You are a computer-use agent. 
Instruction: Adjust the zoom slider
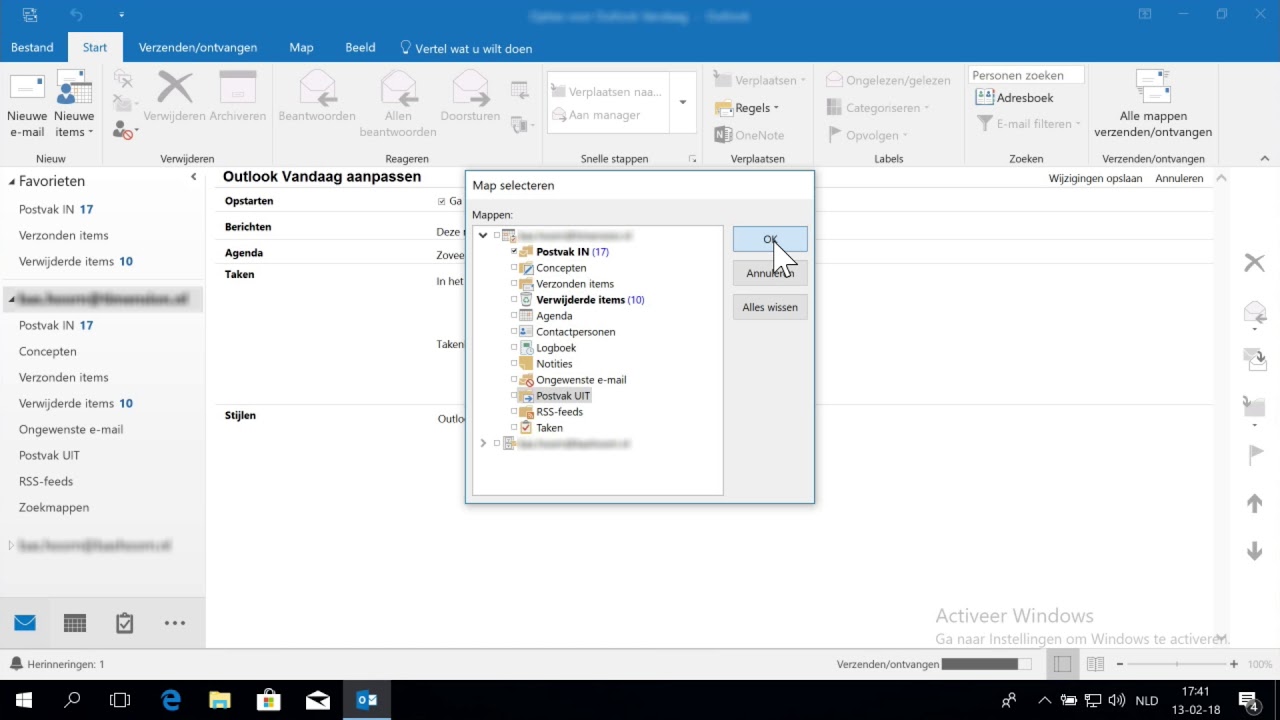(x=1177, y=664)
